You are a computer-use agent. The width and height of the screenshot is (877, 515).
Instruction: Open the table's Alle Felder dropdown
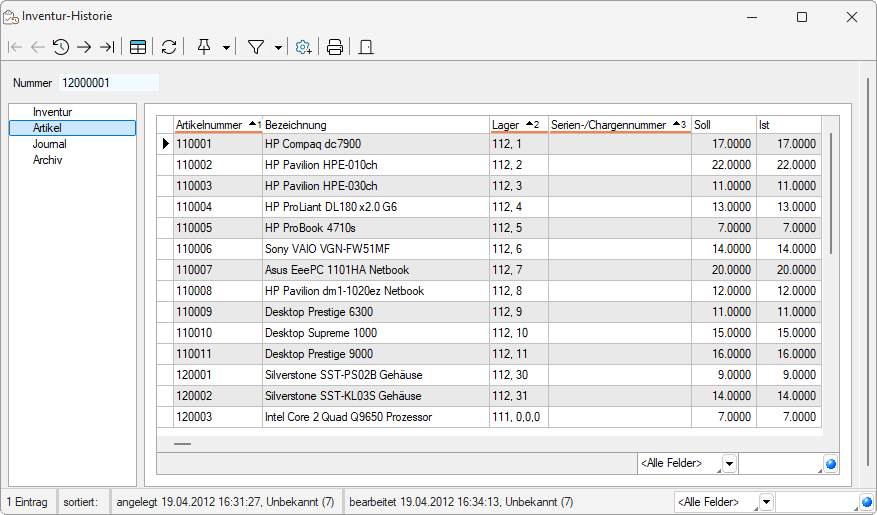[729, 464]
